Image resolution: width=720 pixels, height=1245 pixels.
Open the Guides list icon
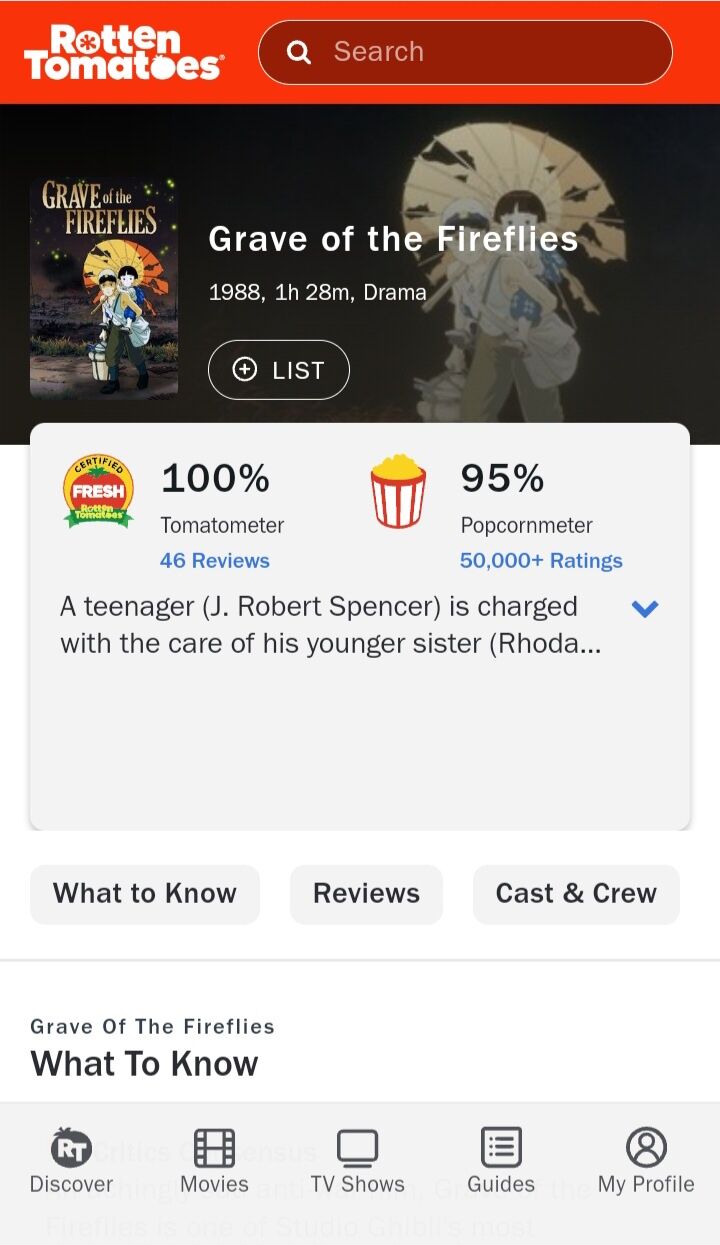point(501,1148)
